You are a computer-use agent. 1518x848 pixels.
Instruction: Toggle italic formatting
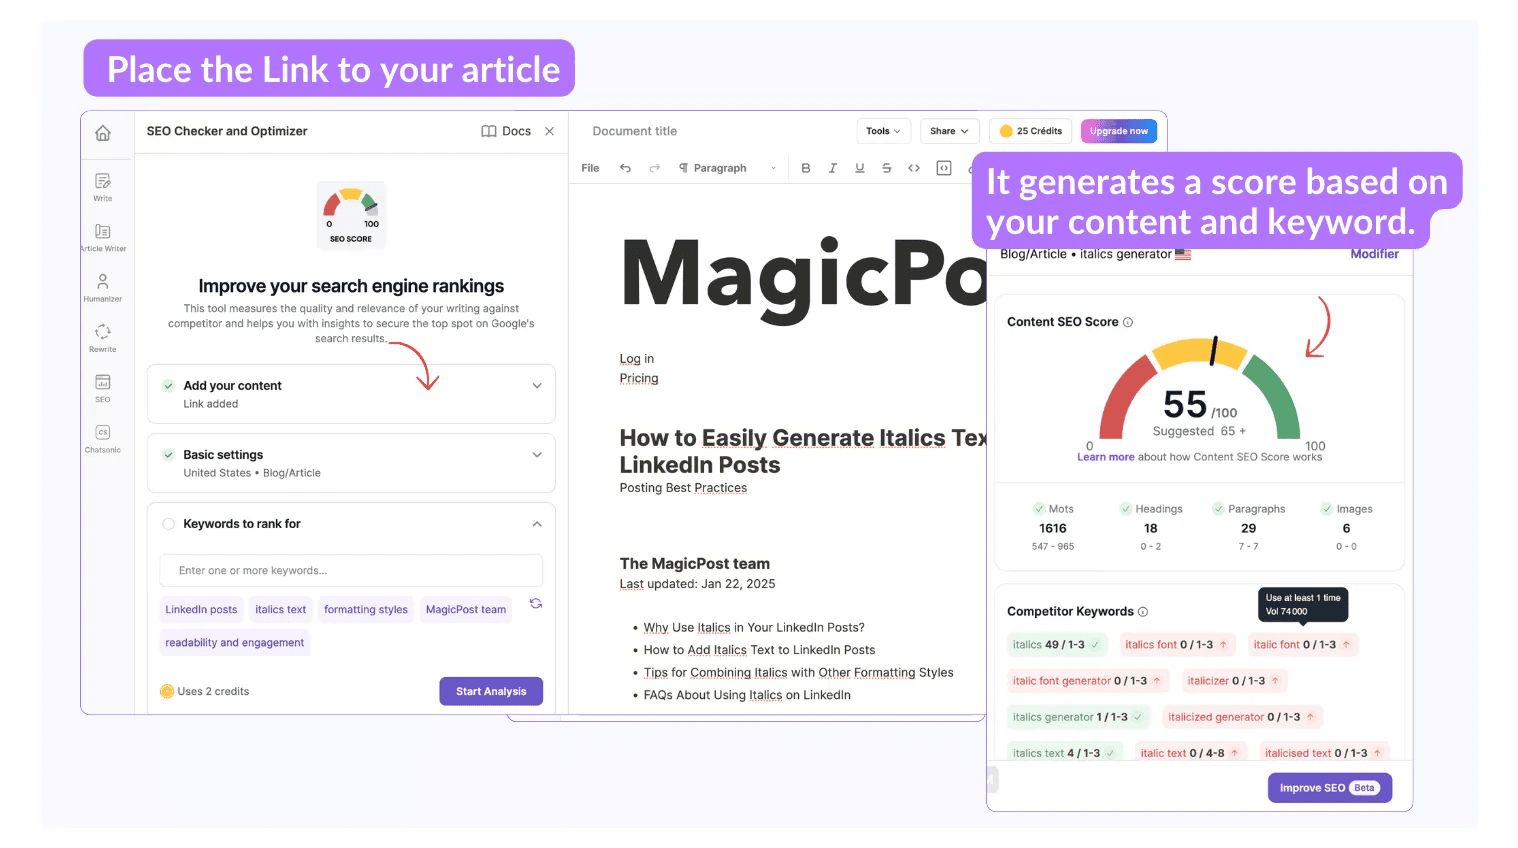click(832, 168)
